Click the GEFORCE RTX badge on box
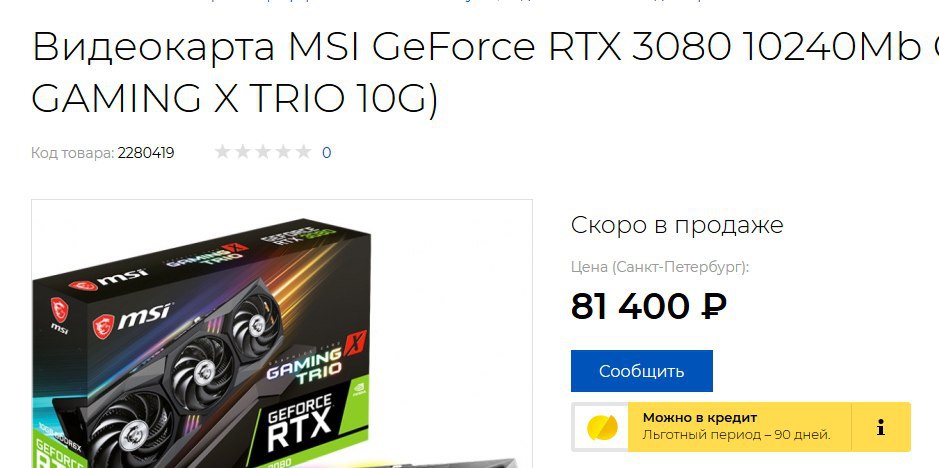 tap(298, 424)
